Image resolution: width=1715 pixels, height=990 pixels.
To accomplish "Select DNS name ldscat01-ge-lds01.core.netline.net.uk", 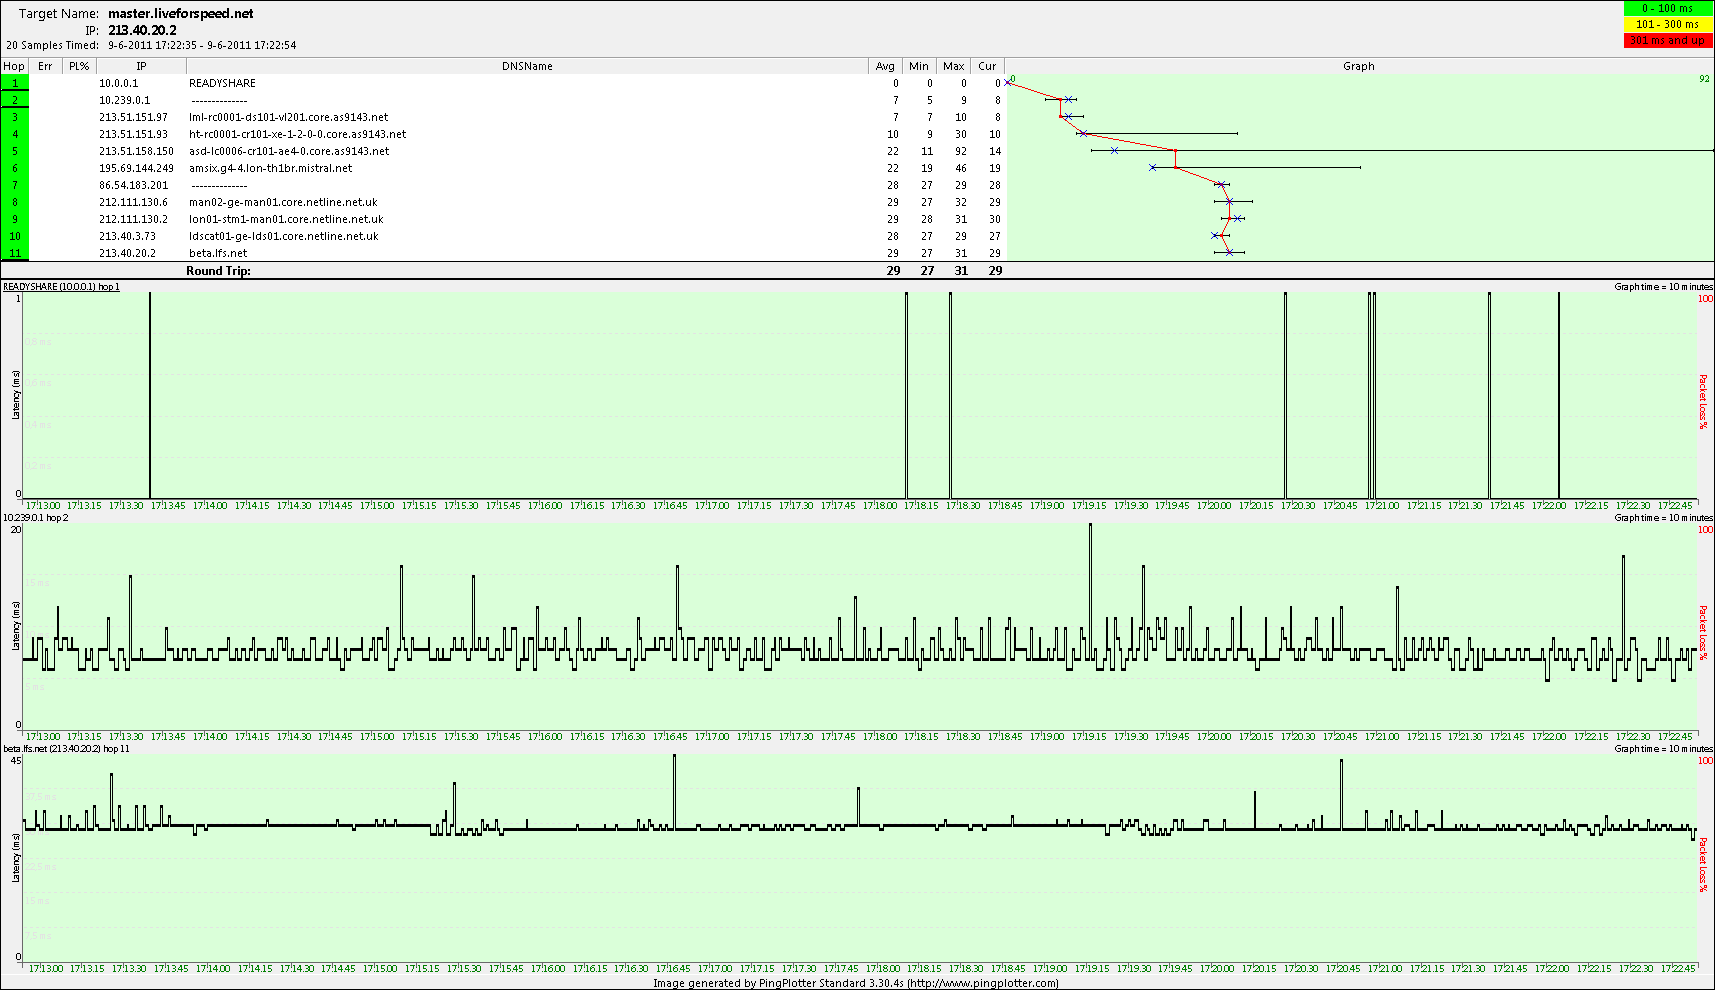I will [283, 236].
